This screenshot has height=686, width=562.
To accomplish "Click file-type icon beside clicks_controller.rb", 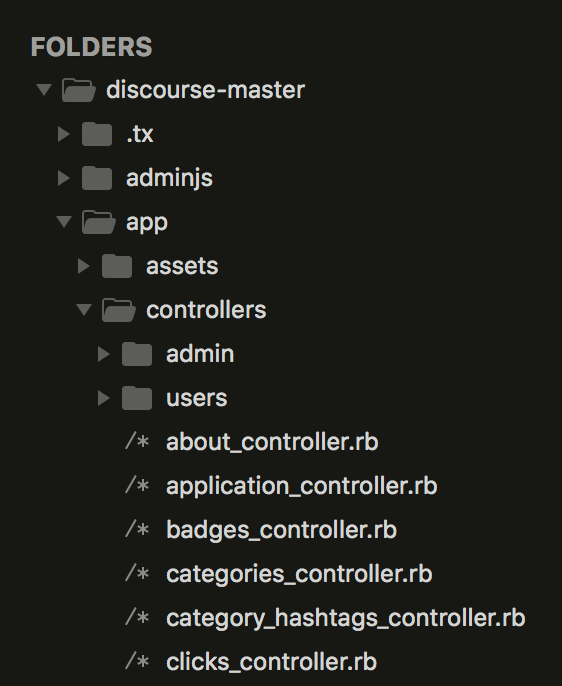I will tap(137, 662).
